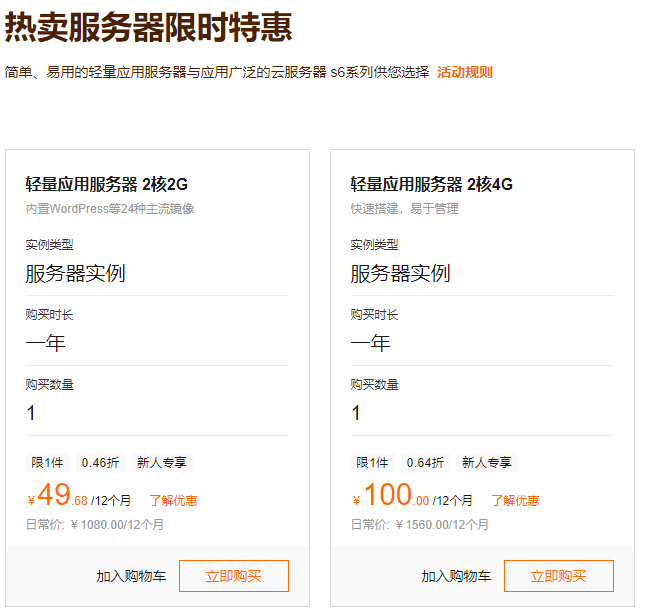Click 新人专享 tag on 2核4G card

click(x=486, y=463)
